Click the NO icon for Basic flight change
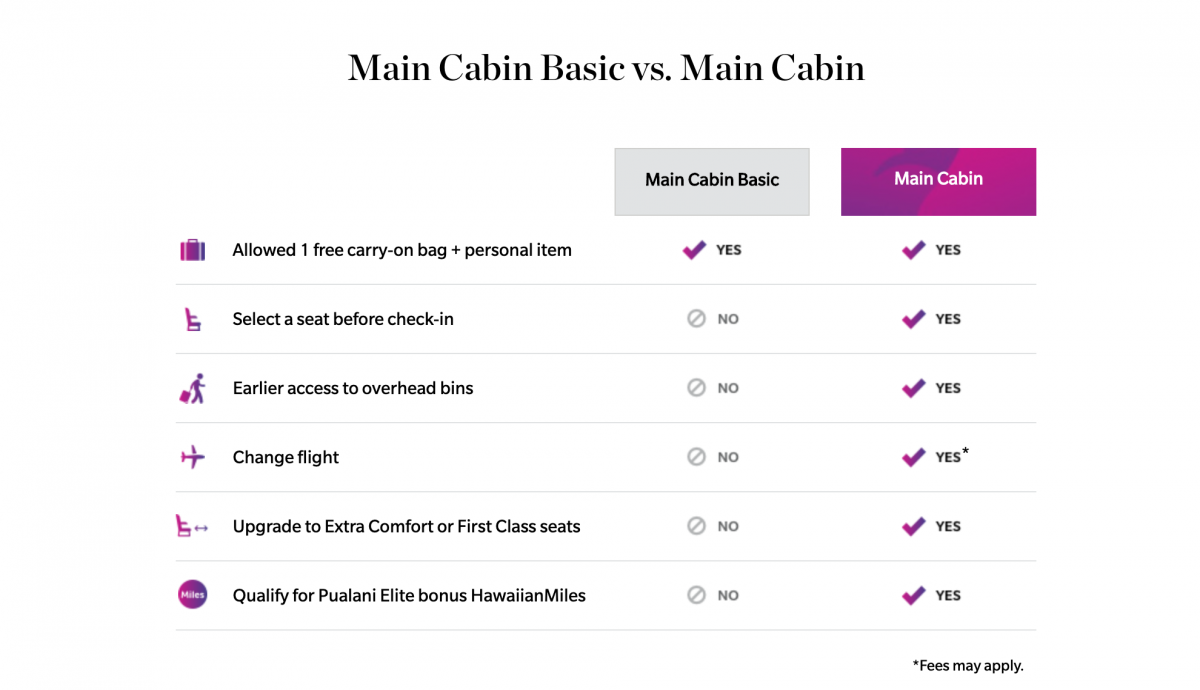 coord(696,457)
